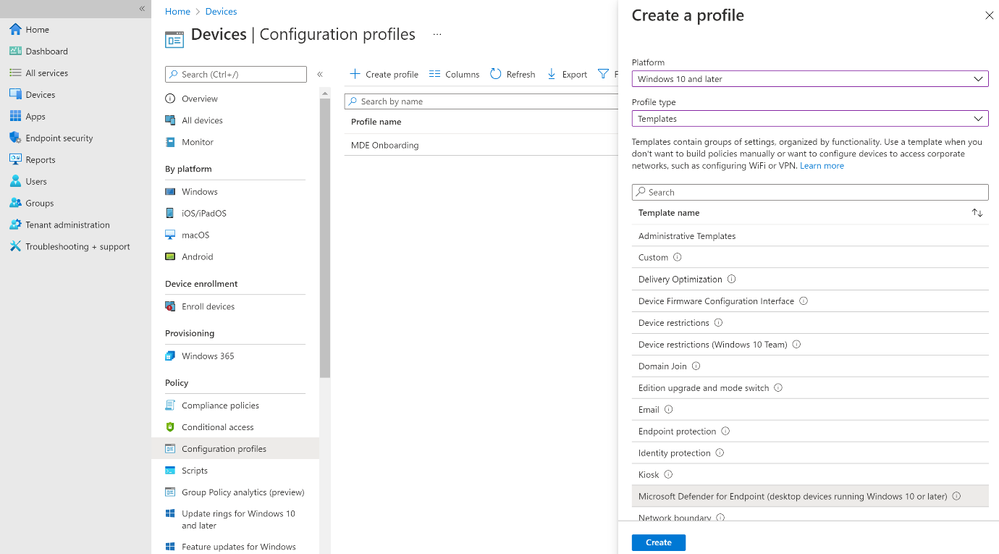Select Device Firmware Configuration Interface template
This screenshot has height=554, width=999.
[810, 301]
